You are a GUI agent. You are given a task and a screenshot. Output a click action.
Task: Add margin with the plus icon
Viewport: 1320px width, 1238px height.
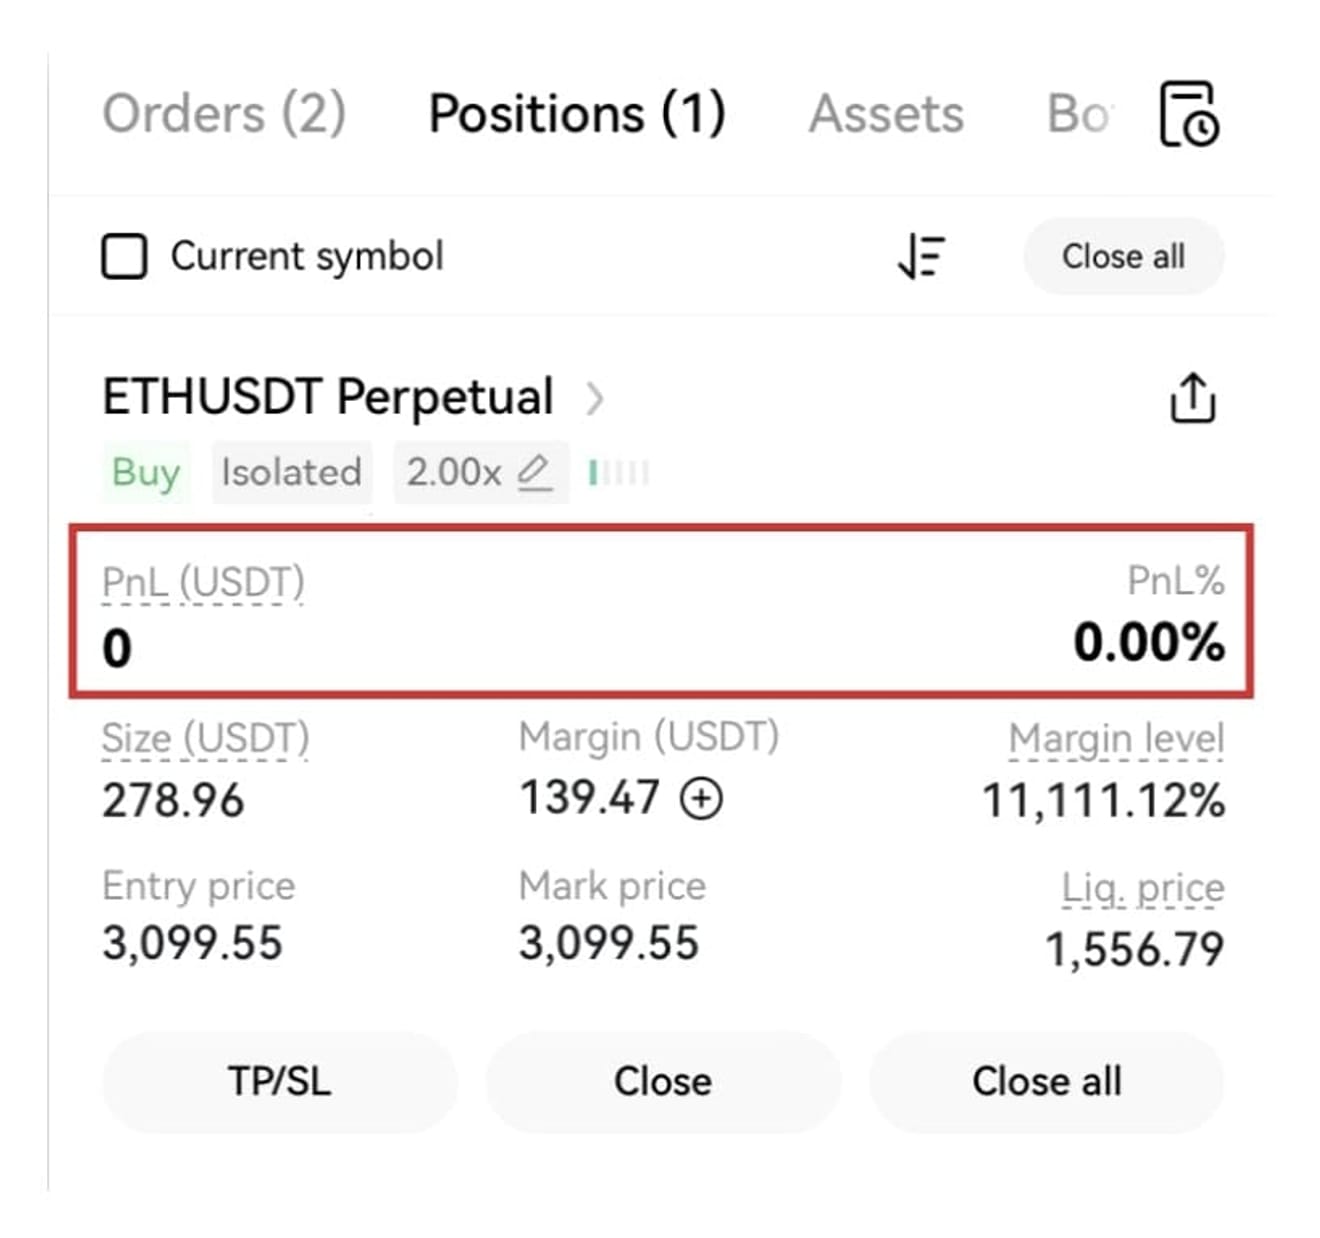tap(701, 798)
